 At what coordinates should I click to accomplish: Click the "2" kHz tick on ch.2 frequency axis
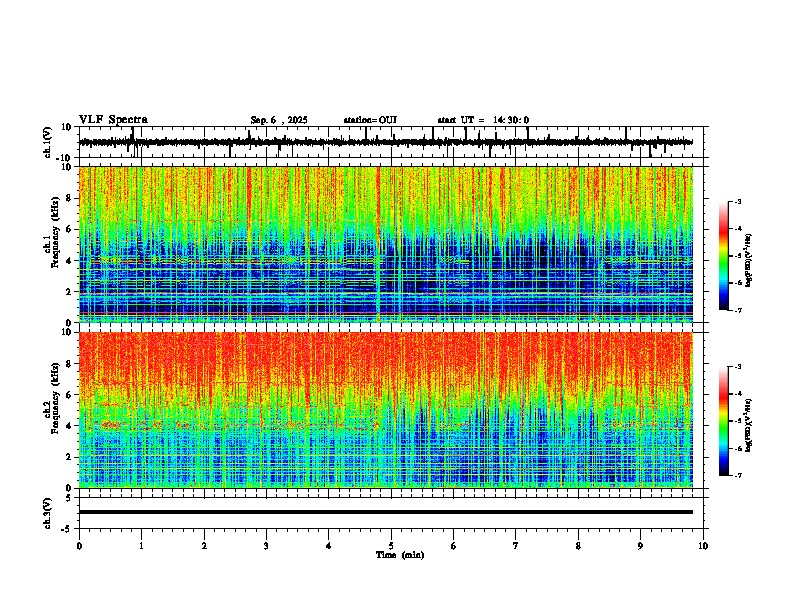coord(71,457)
